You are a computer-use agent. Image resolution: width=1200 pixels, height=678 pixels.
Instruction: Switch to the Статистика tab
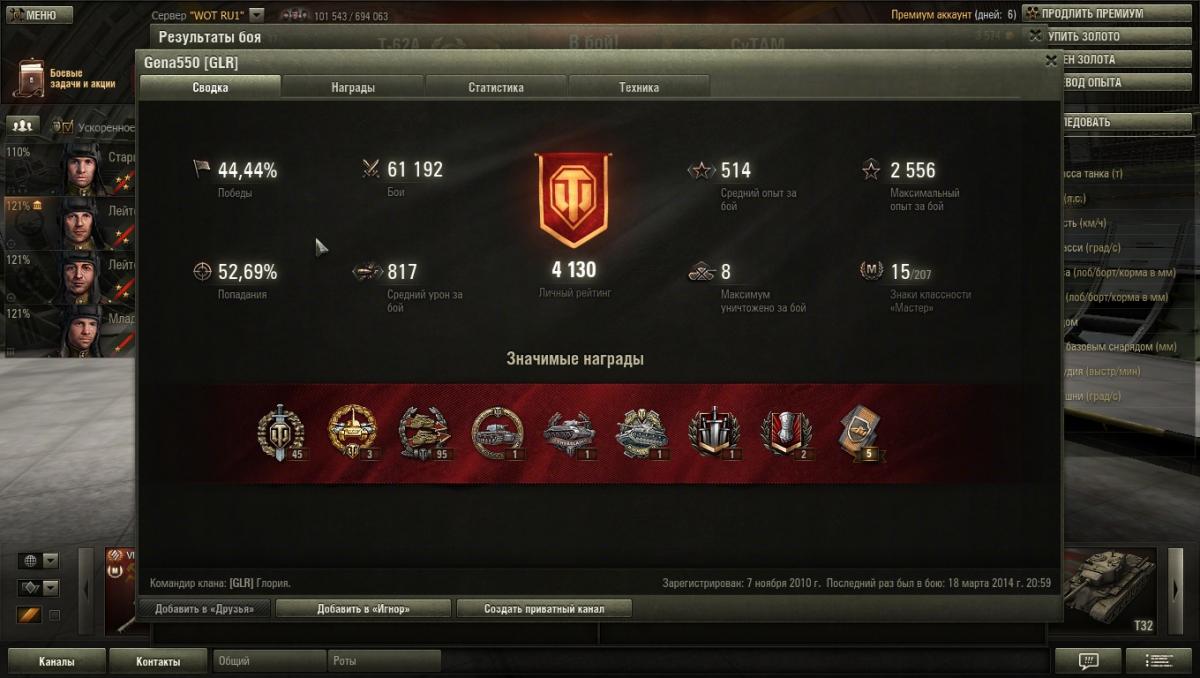point(496,87)
